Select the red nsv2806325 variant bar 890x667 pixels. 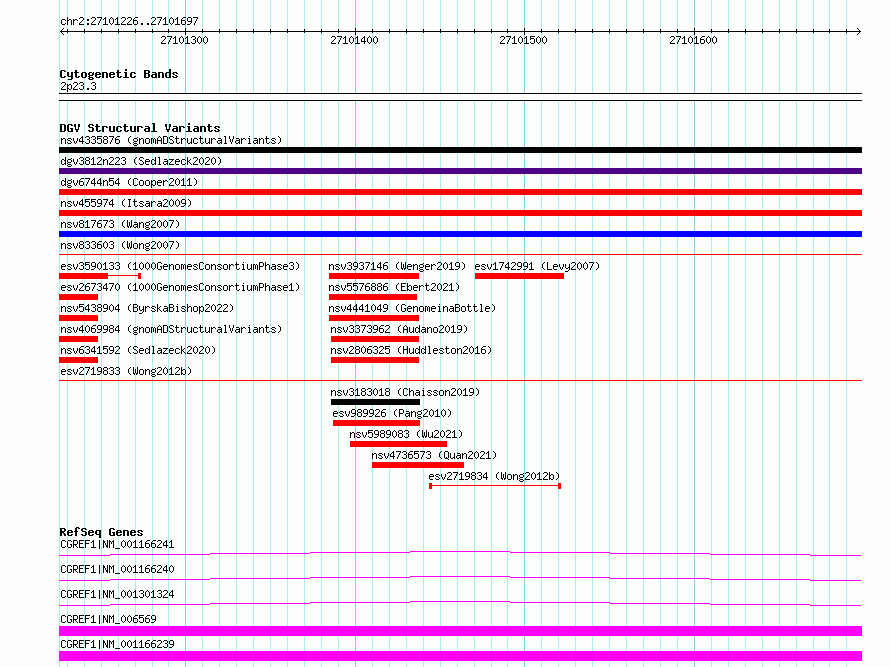click(375, 360)
